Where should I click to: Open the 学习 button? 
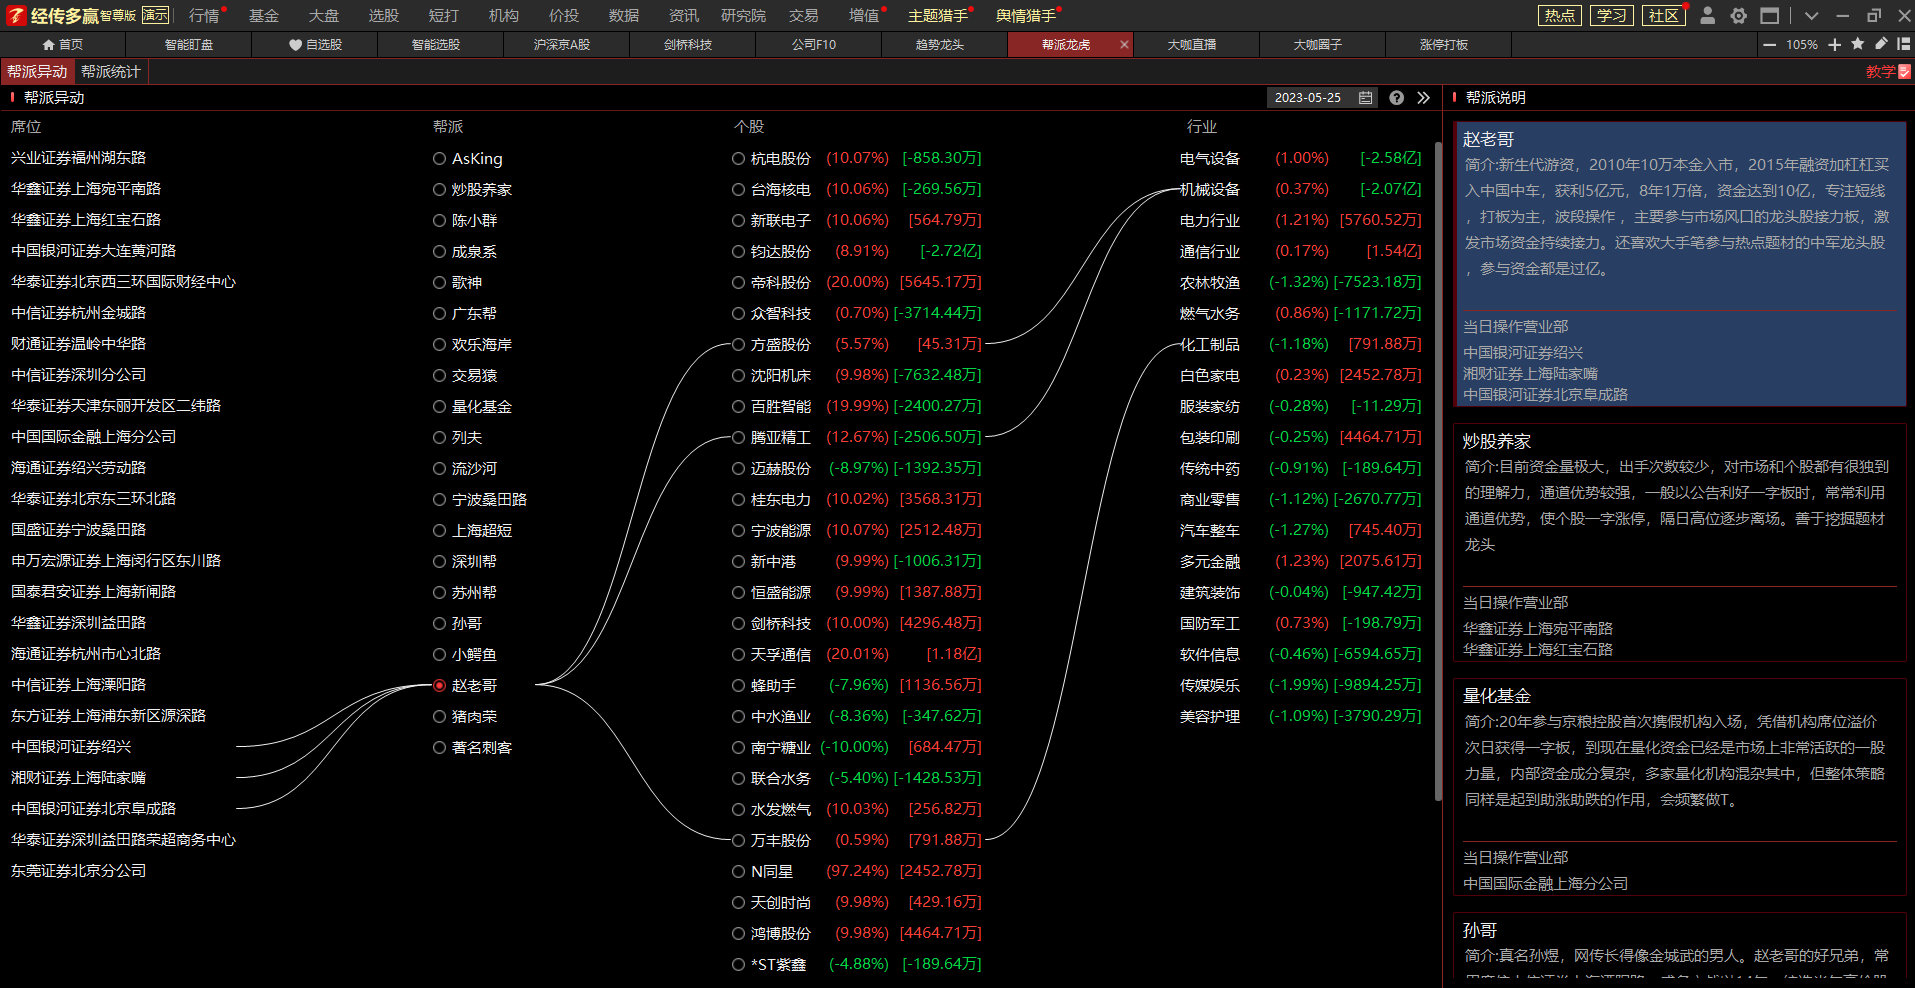(1611, 15)
